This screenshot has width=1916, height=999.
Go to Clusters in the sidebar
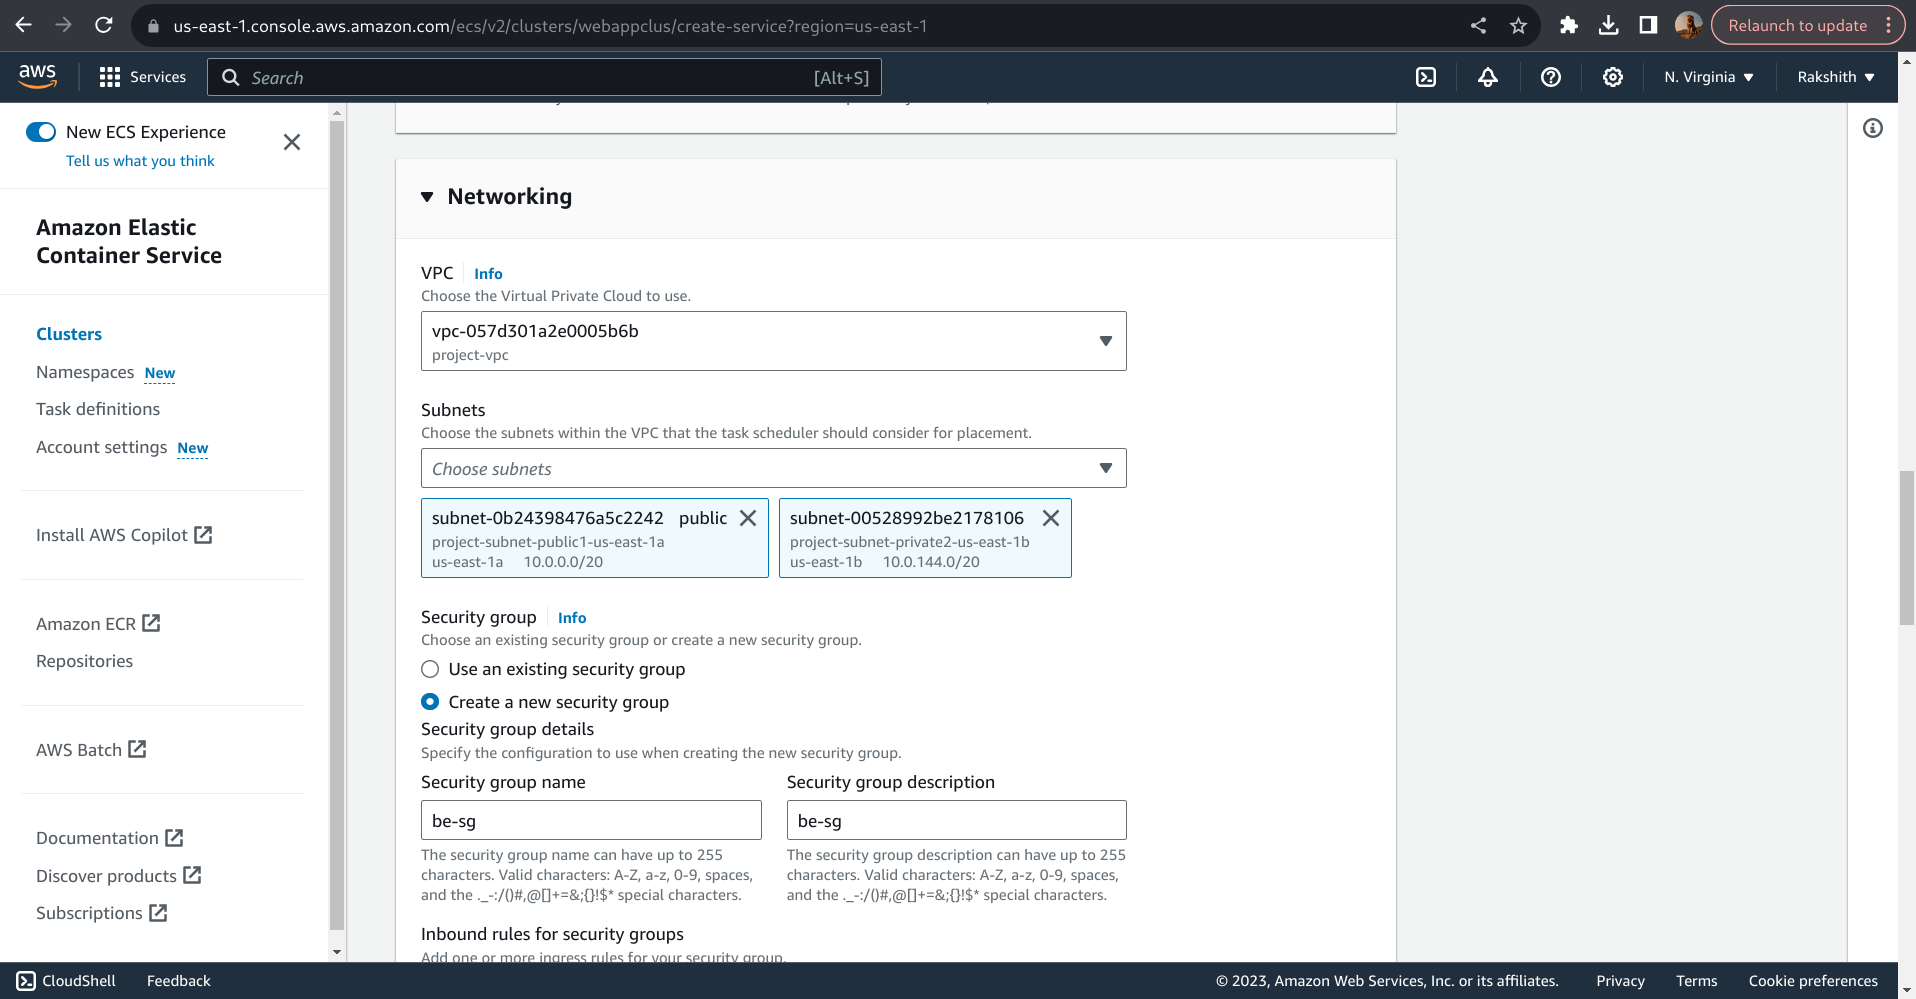pyautogui.click(x=69, y=334)
